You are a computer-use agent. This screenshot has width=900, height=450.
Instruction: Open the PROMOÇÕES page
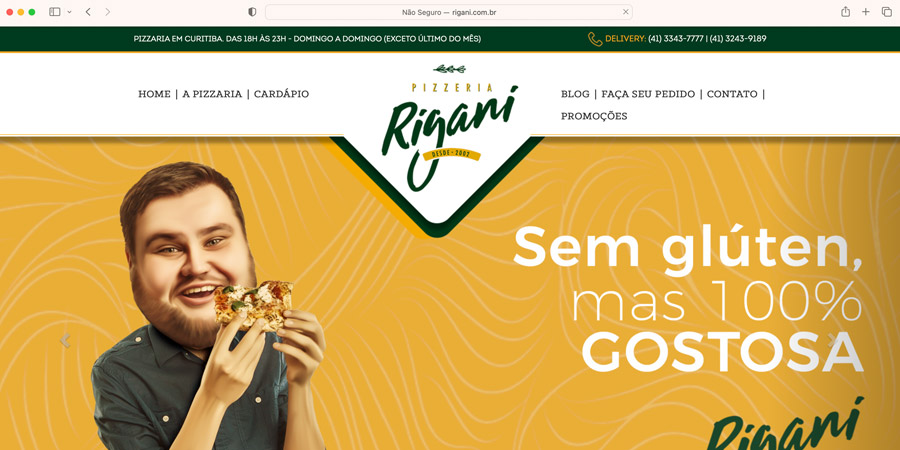(594, 116)
